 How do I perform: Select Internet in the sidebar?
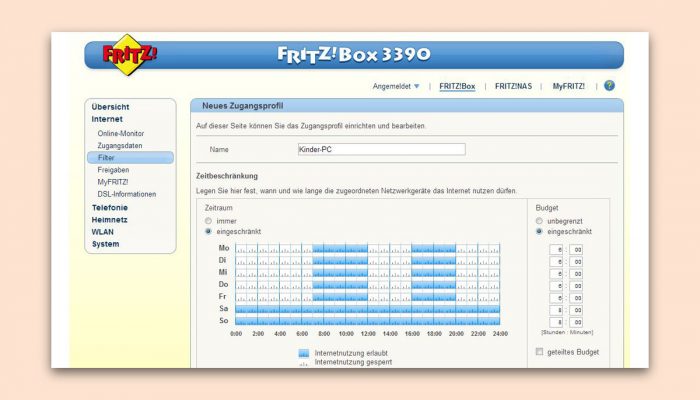pos(107,119)
